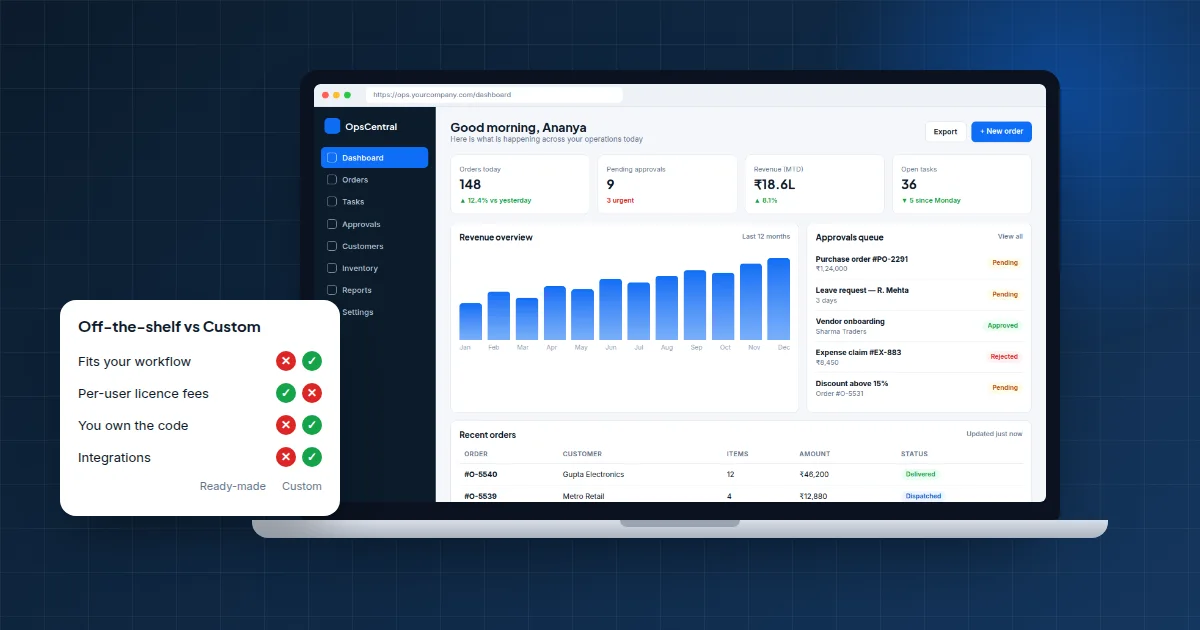Open the Orders today card

pos(520,184)
